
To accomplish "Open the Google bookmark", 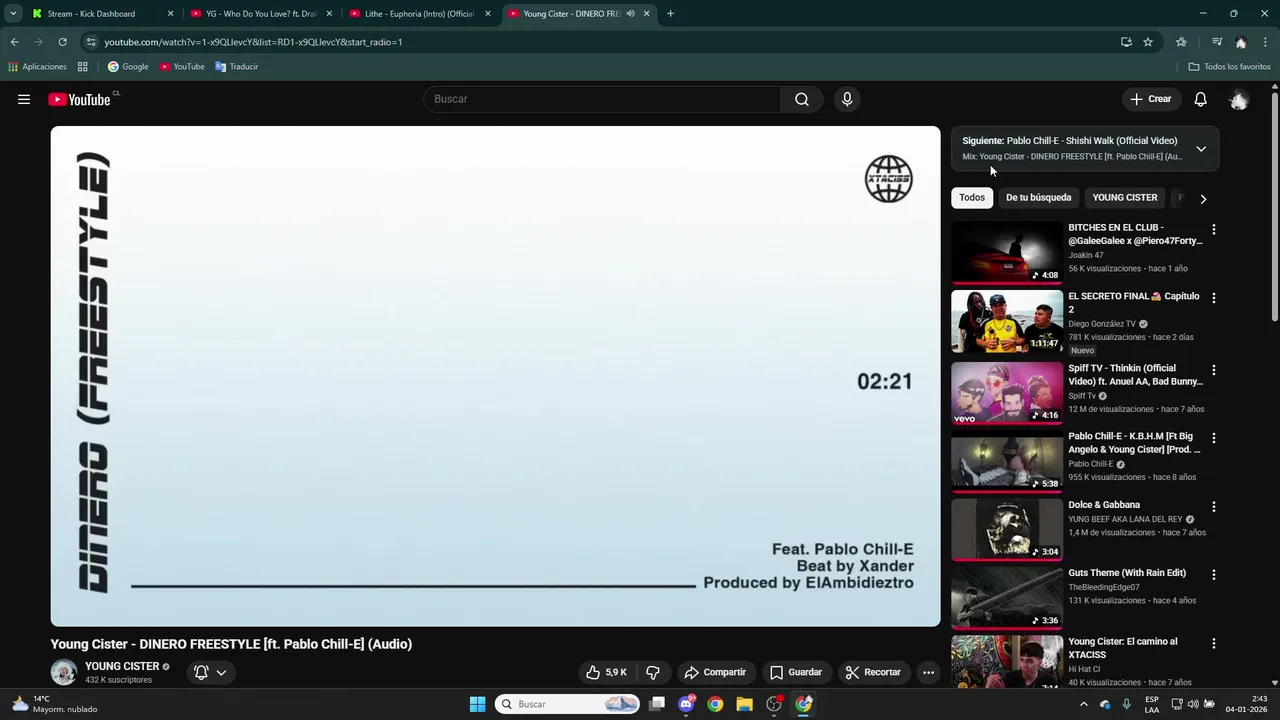I will pos(128,67).
